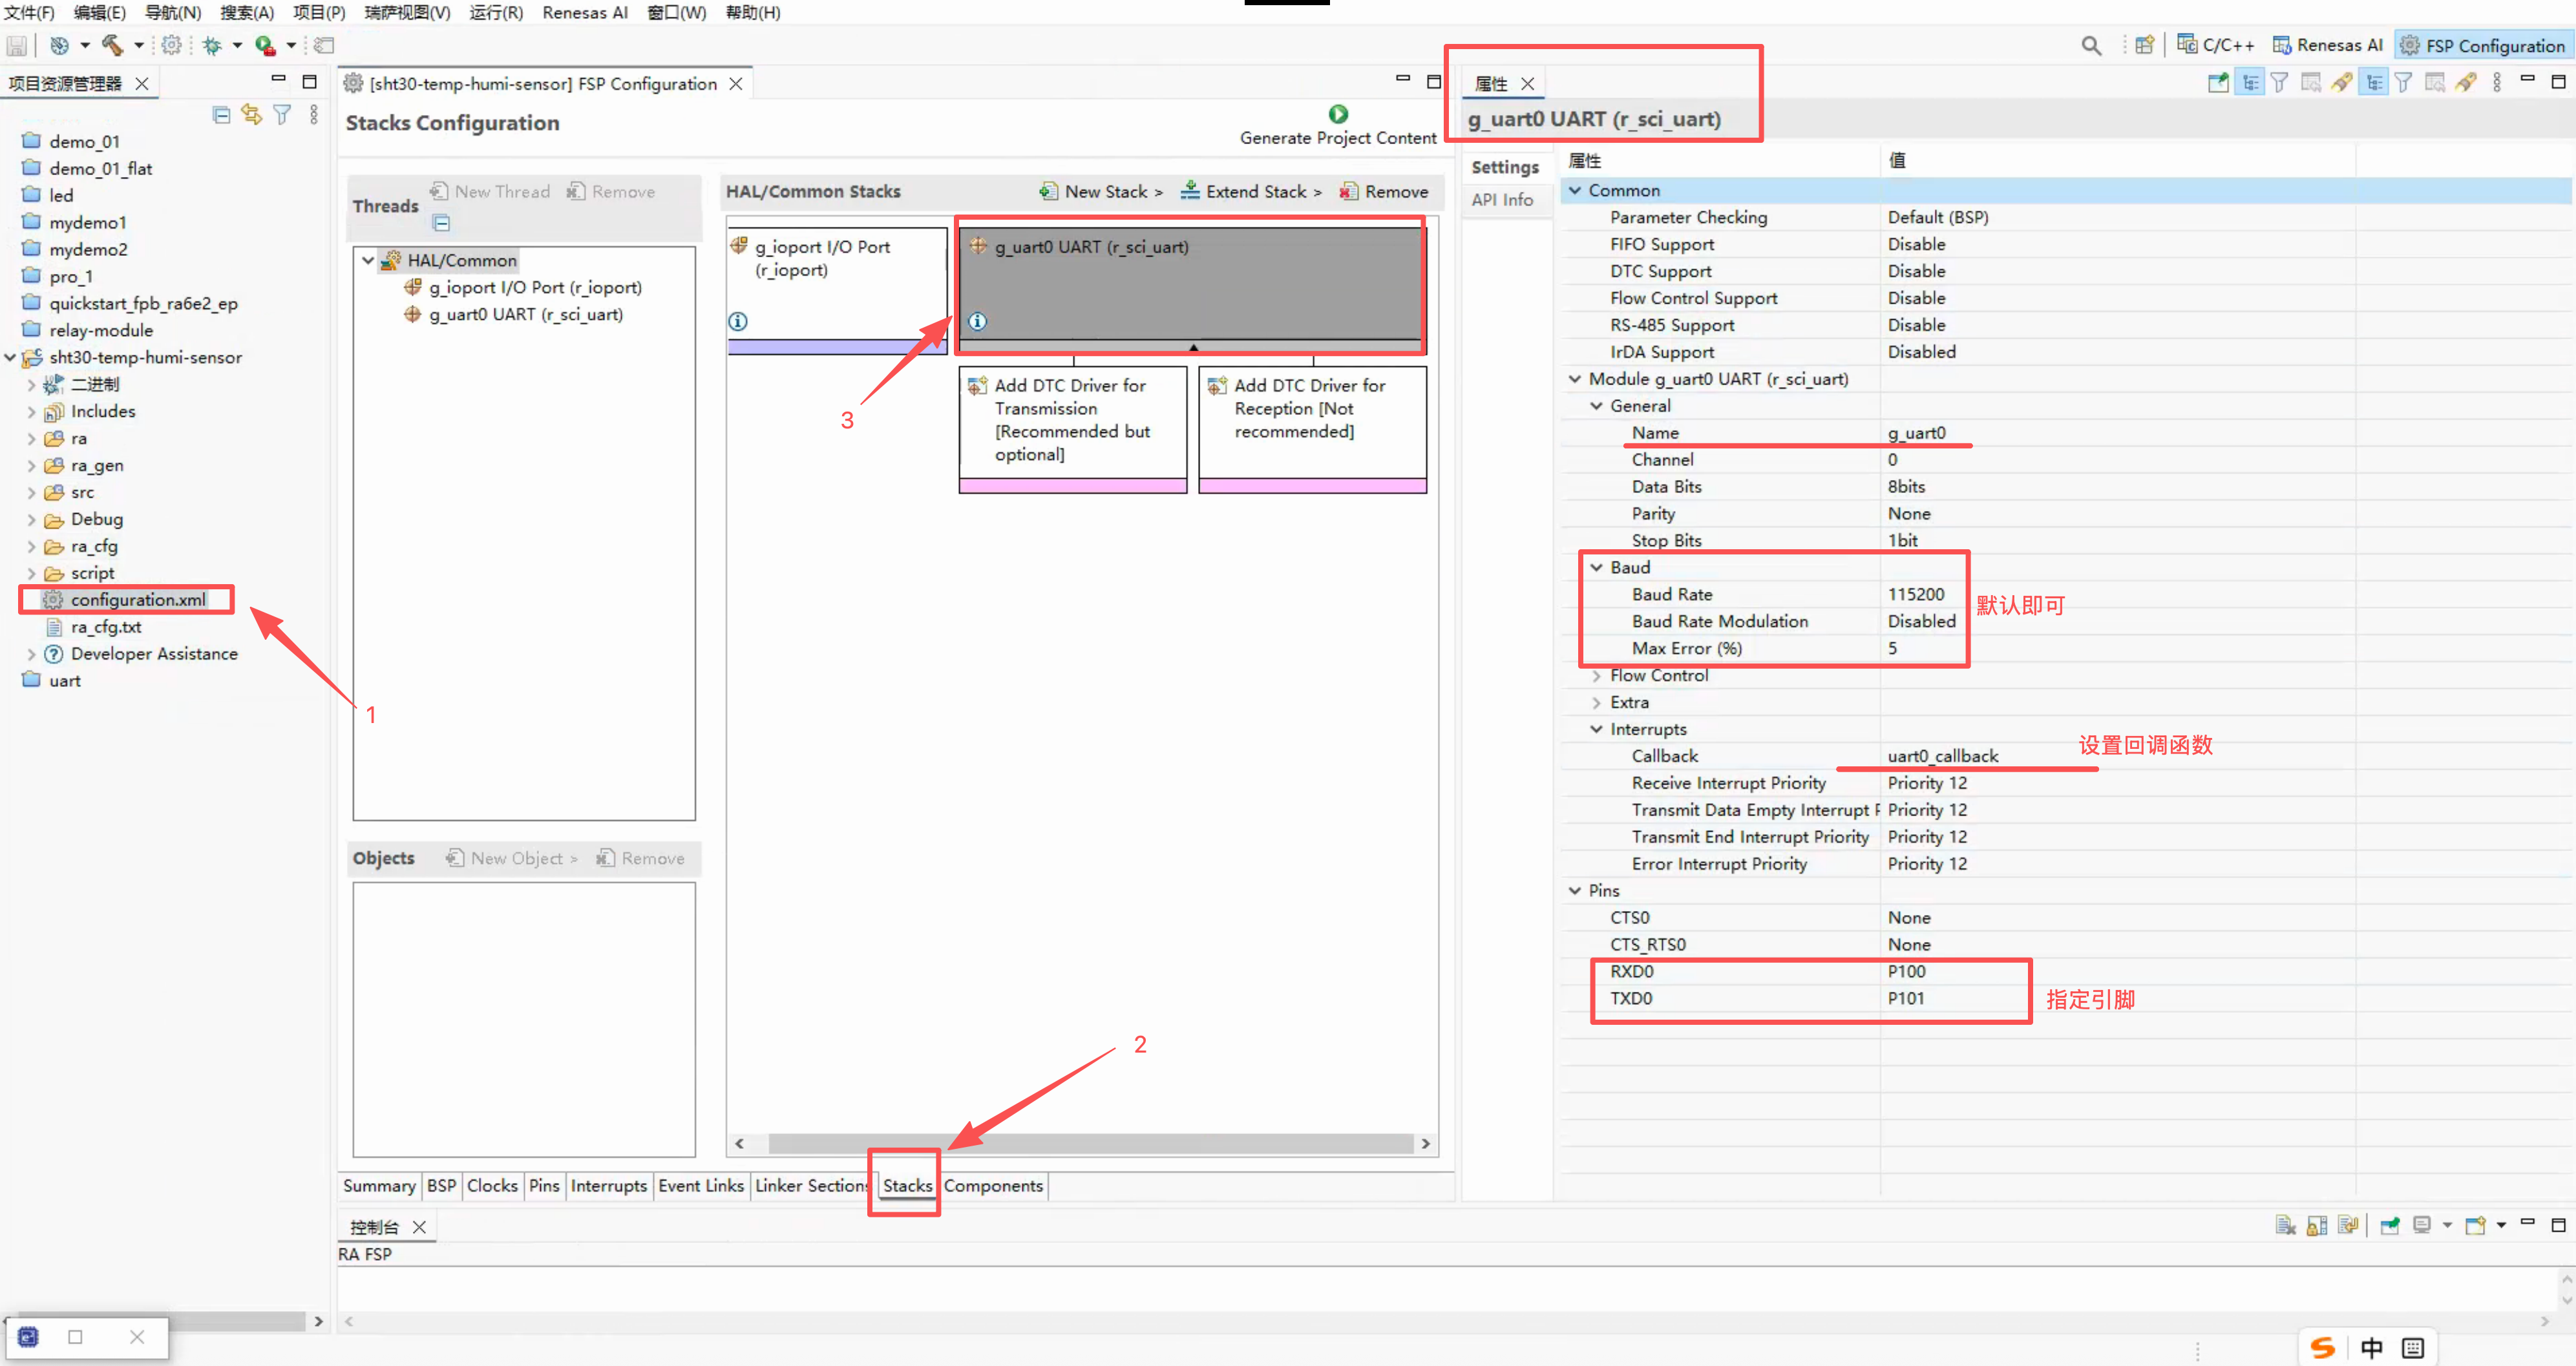Click the filter icon in project explorer
Screen dimensions: 2576x1366
click(x=283, y=115)
